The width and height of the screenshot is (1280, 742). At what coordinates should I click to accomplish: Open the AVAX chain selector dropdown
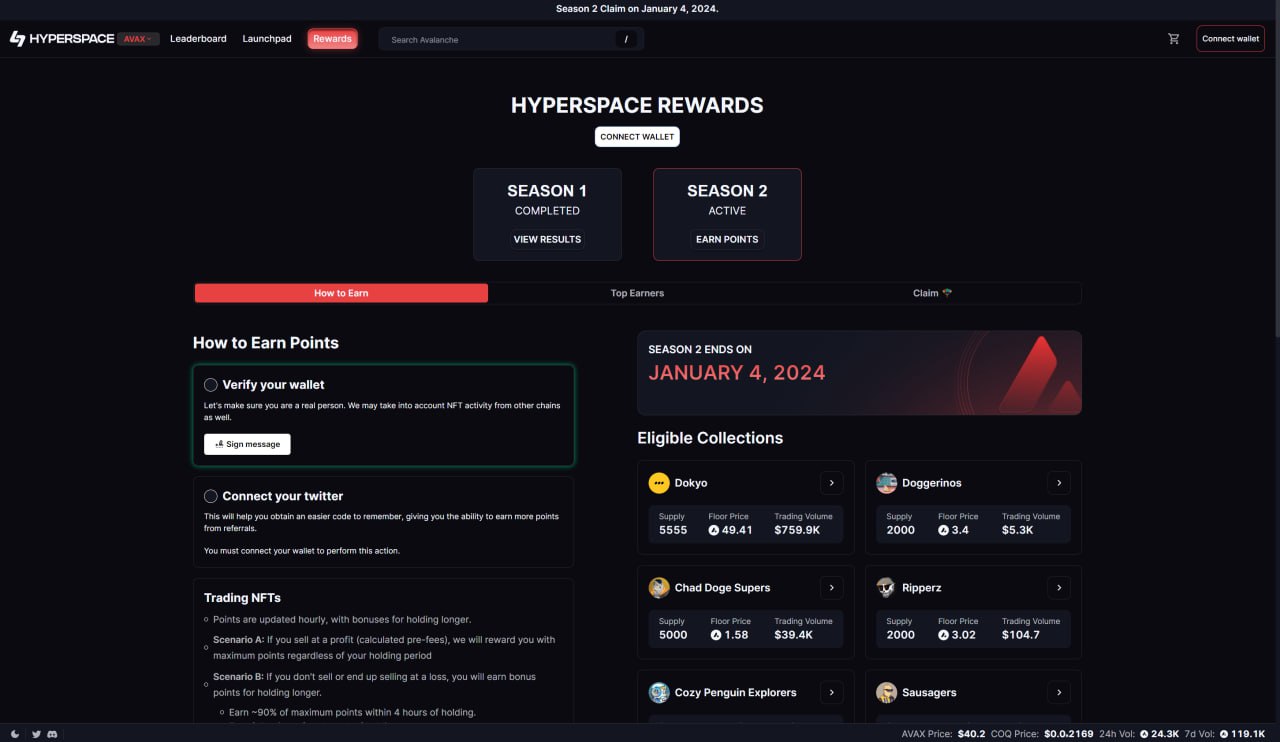coord(138,39)
